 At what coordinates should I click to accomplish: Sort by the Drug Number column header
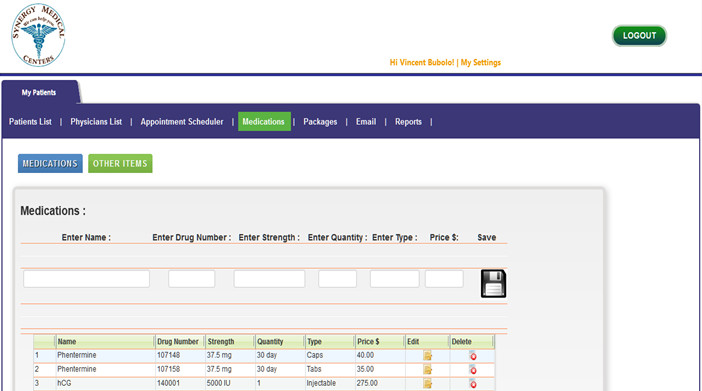coord(180,342)
